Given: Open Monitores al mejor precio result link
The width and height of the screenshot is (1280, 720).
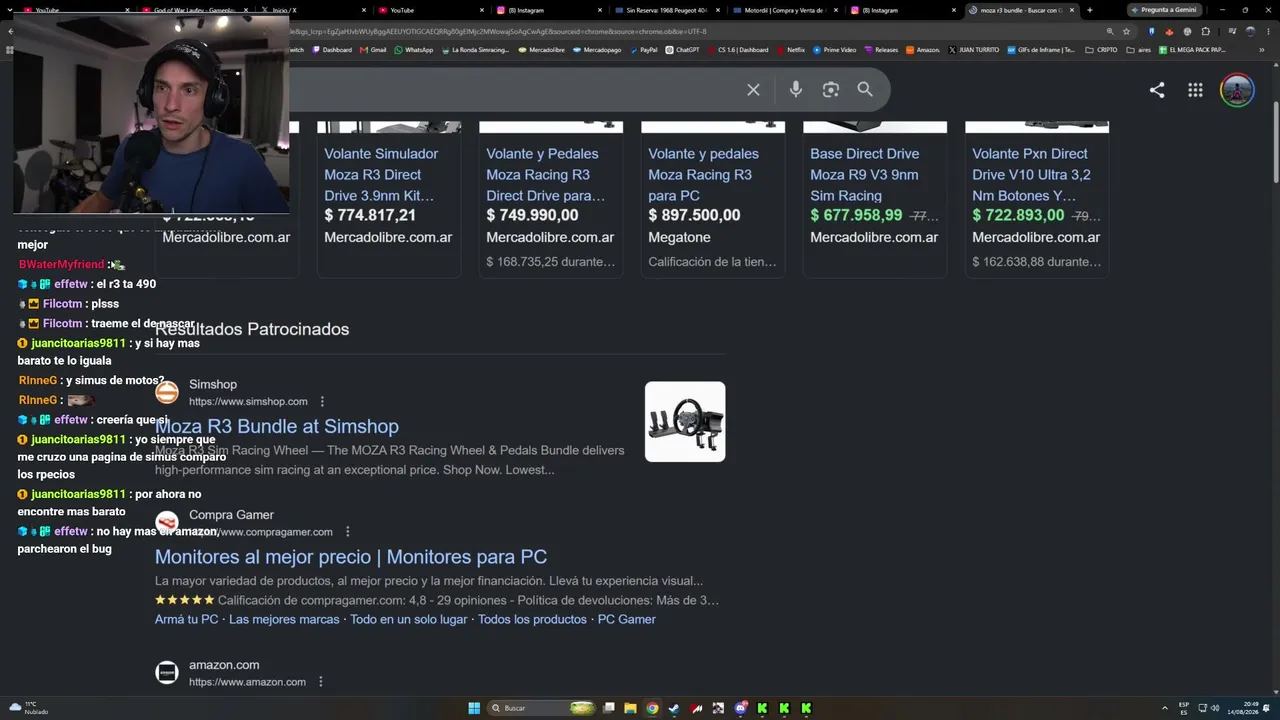Looking at the screenshot, I should [x=351, y=557].
